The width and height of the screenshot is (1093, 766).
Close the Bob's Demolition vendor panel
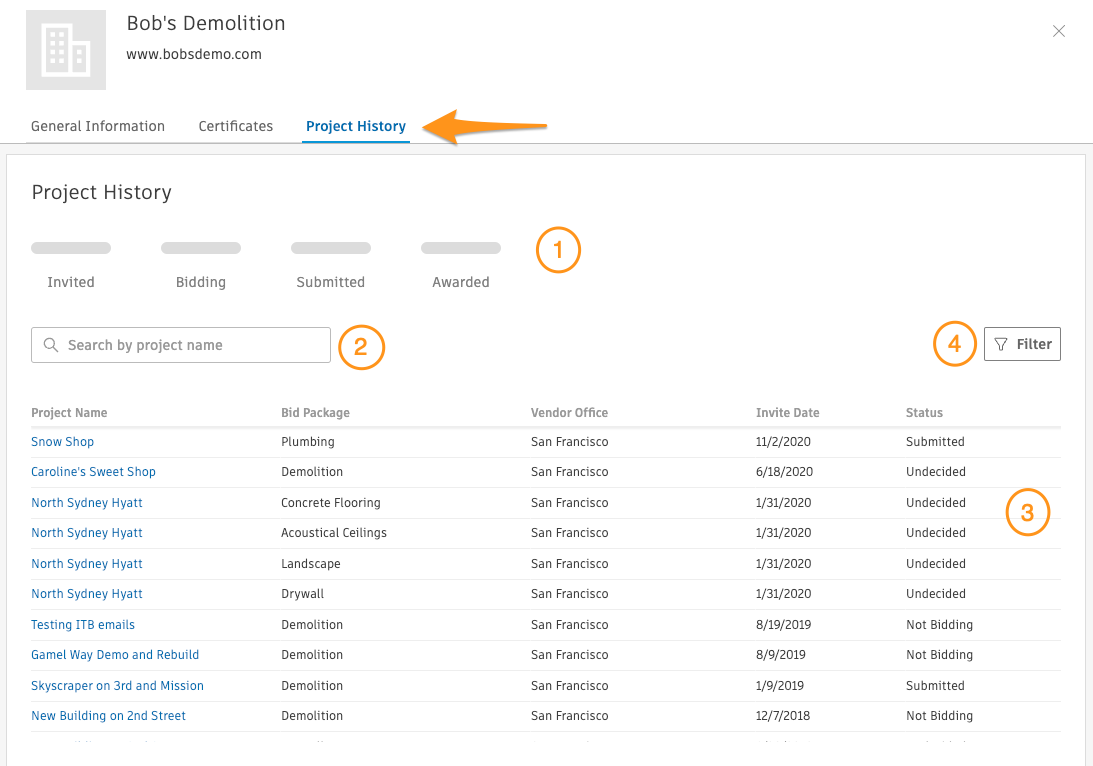point(1058,31)
